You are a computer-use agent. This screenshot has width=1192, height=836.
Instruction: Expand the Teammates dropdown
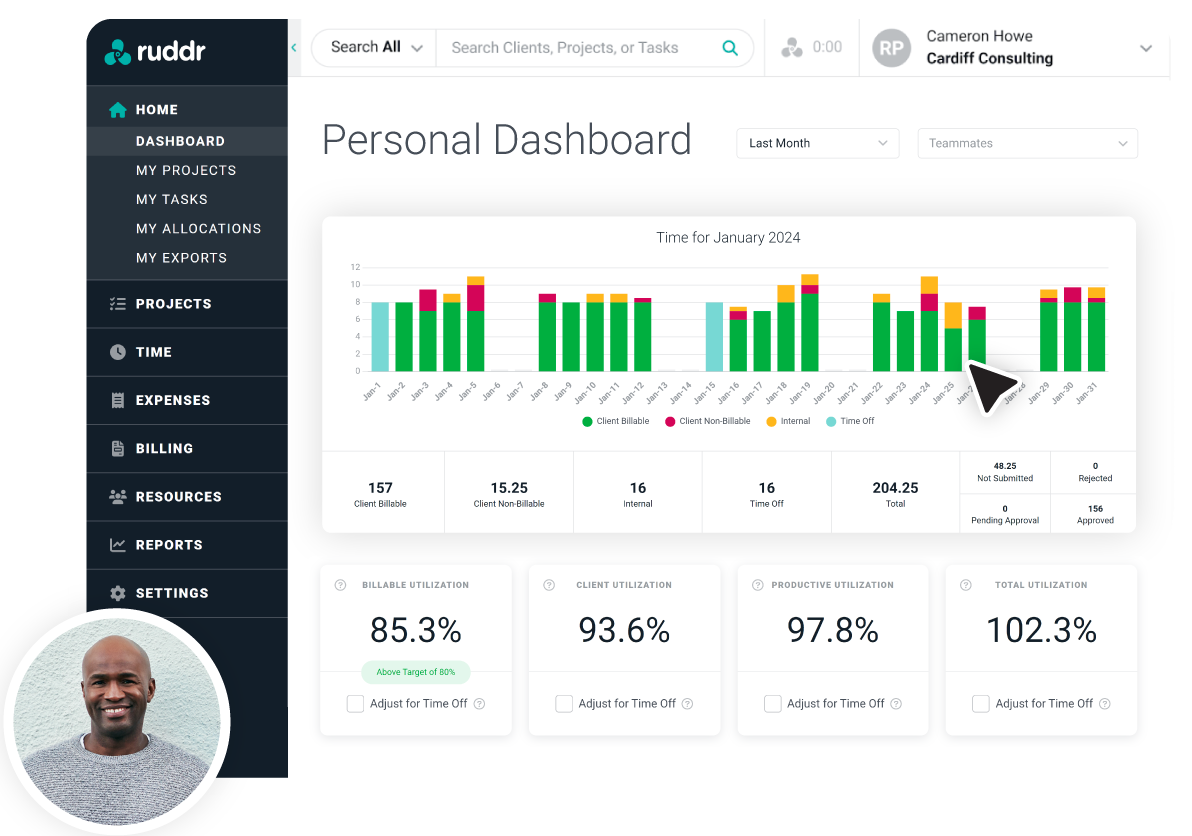(1027, 143)
